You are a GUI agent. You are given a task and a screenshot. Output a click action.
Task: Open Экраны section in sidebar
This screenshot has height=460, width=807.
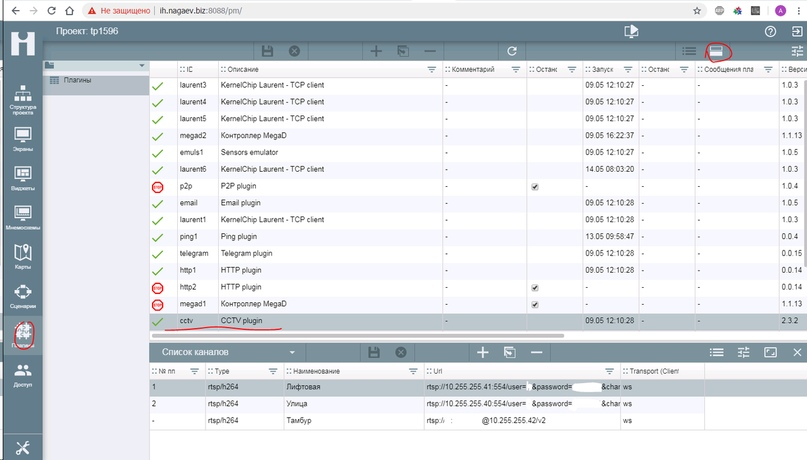tap(23, 139)
